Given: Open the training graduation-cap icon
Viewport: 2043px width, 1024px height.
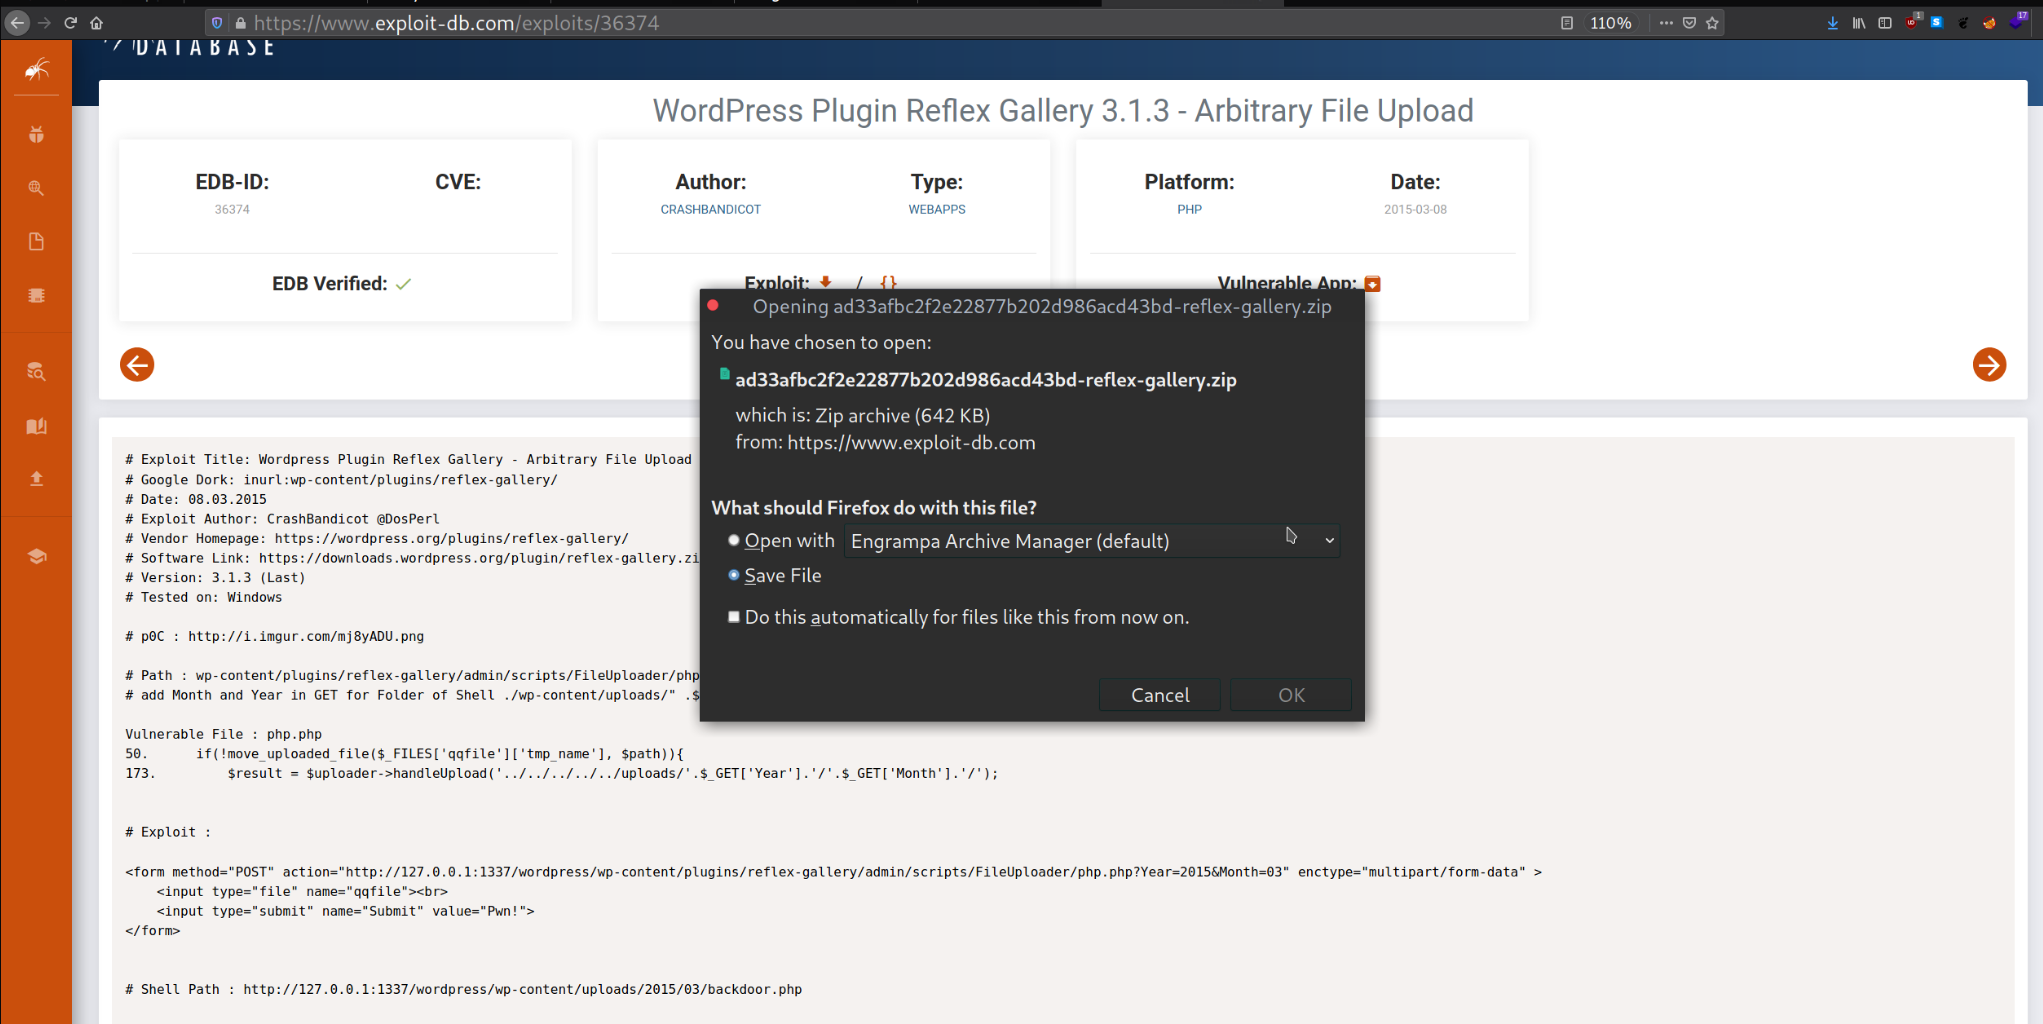Looking at the screenshot, I should [36, 556].
